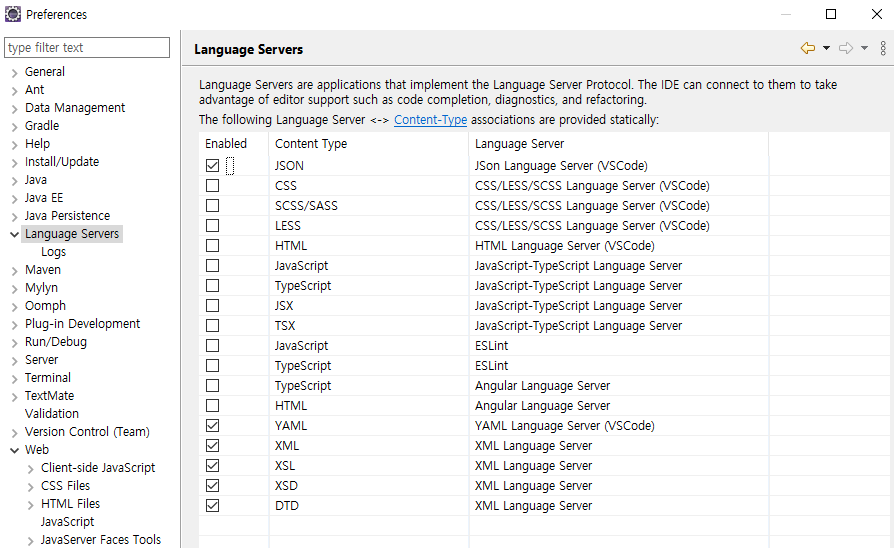Open the back history dropdown arrow
The height and width of the screenshot is (548, 894).
[x=826, y=48]
